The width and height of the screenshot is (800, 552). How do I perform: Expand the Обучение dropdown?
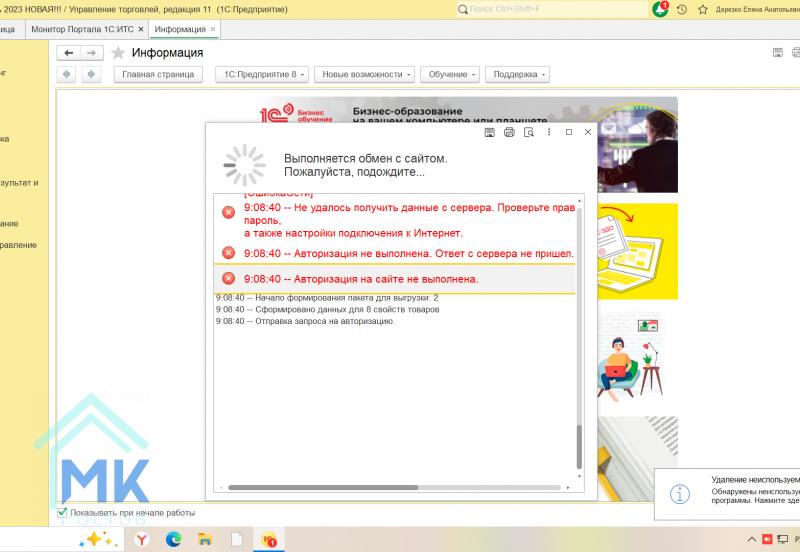pyautogui.click(x=449, y=74)
